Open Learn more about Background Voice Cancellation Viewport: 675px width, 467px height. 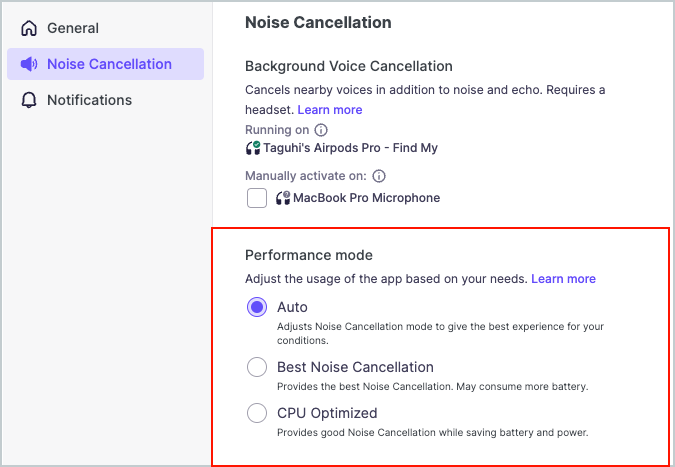tap(330, 109)
